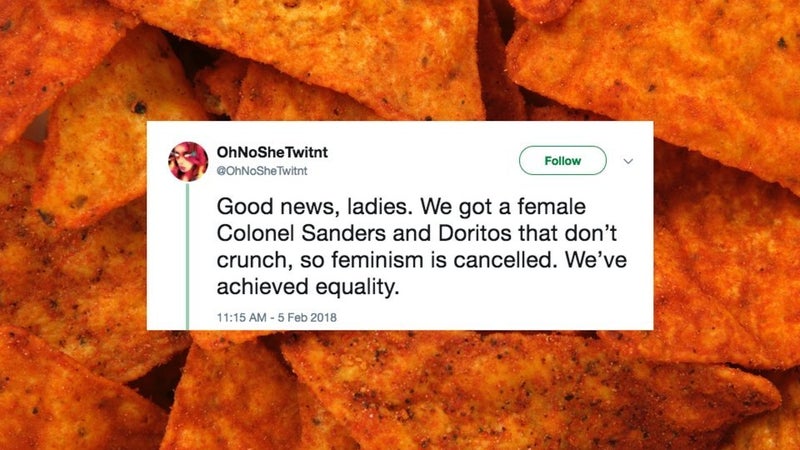Click the word 'female' in tweet
Screen dimensions: 800x450
click(551, 207)
